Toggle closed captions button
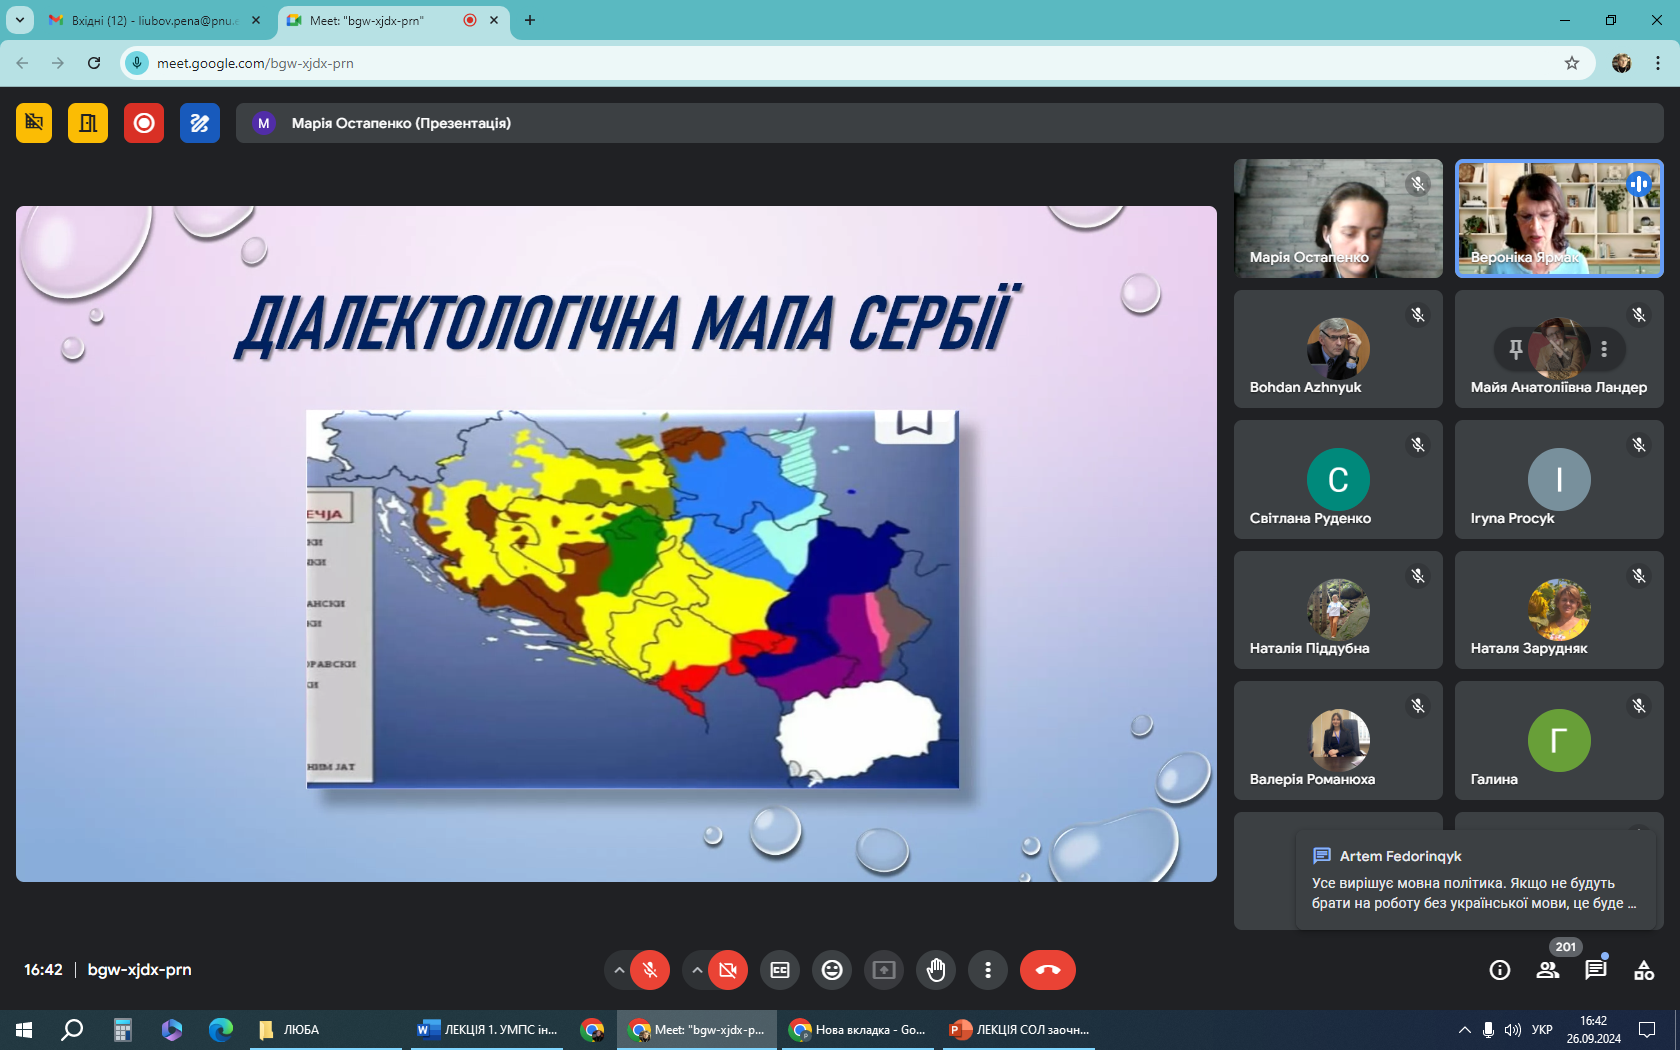The width and height of the screenshot is (1680, 1050). (780, 970)
